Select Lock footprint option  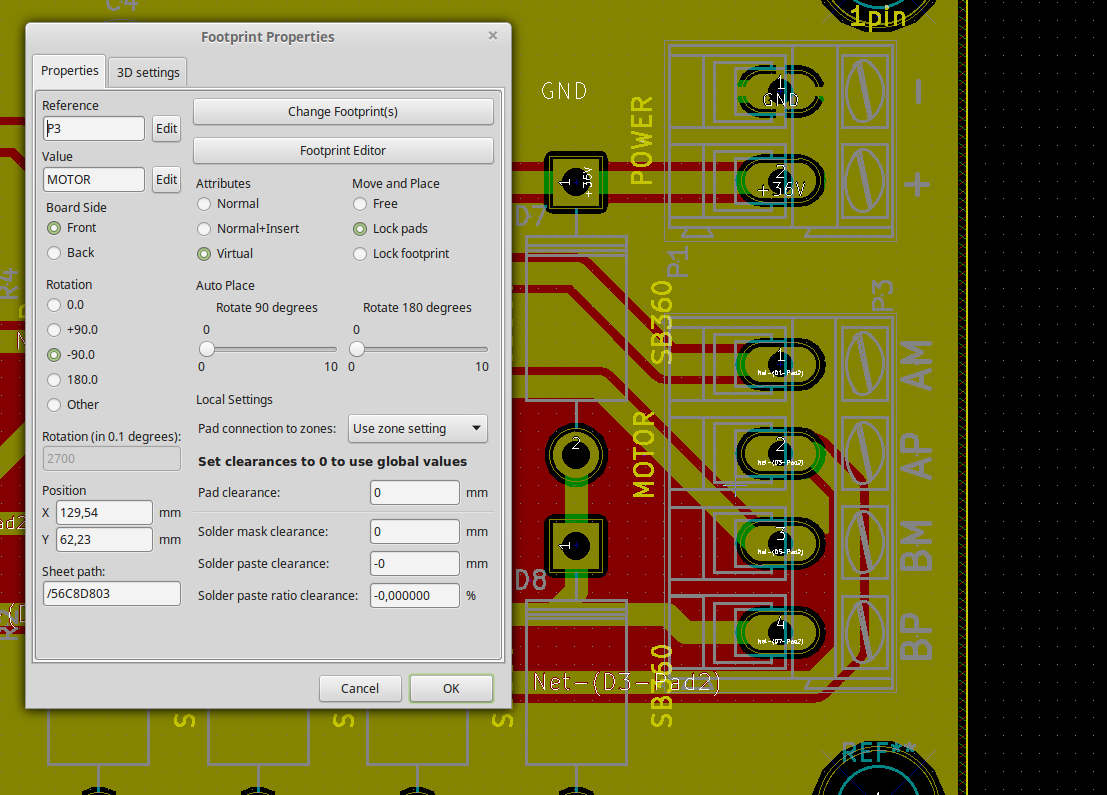pyautogui.click(x=401, y=253)
